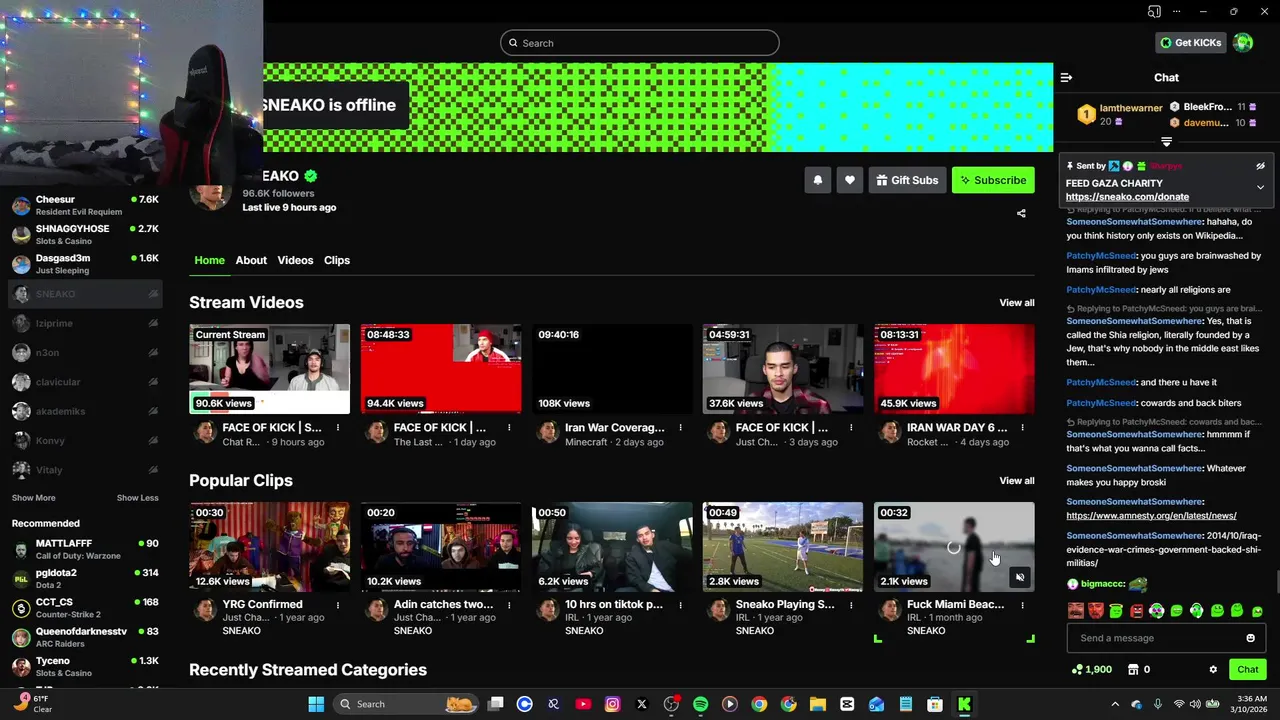This screenshot has width=1280, height=720.
Task: Click the Subscribe button
Action: click(993, 180)
